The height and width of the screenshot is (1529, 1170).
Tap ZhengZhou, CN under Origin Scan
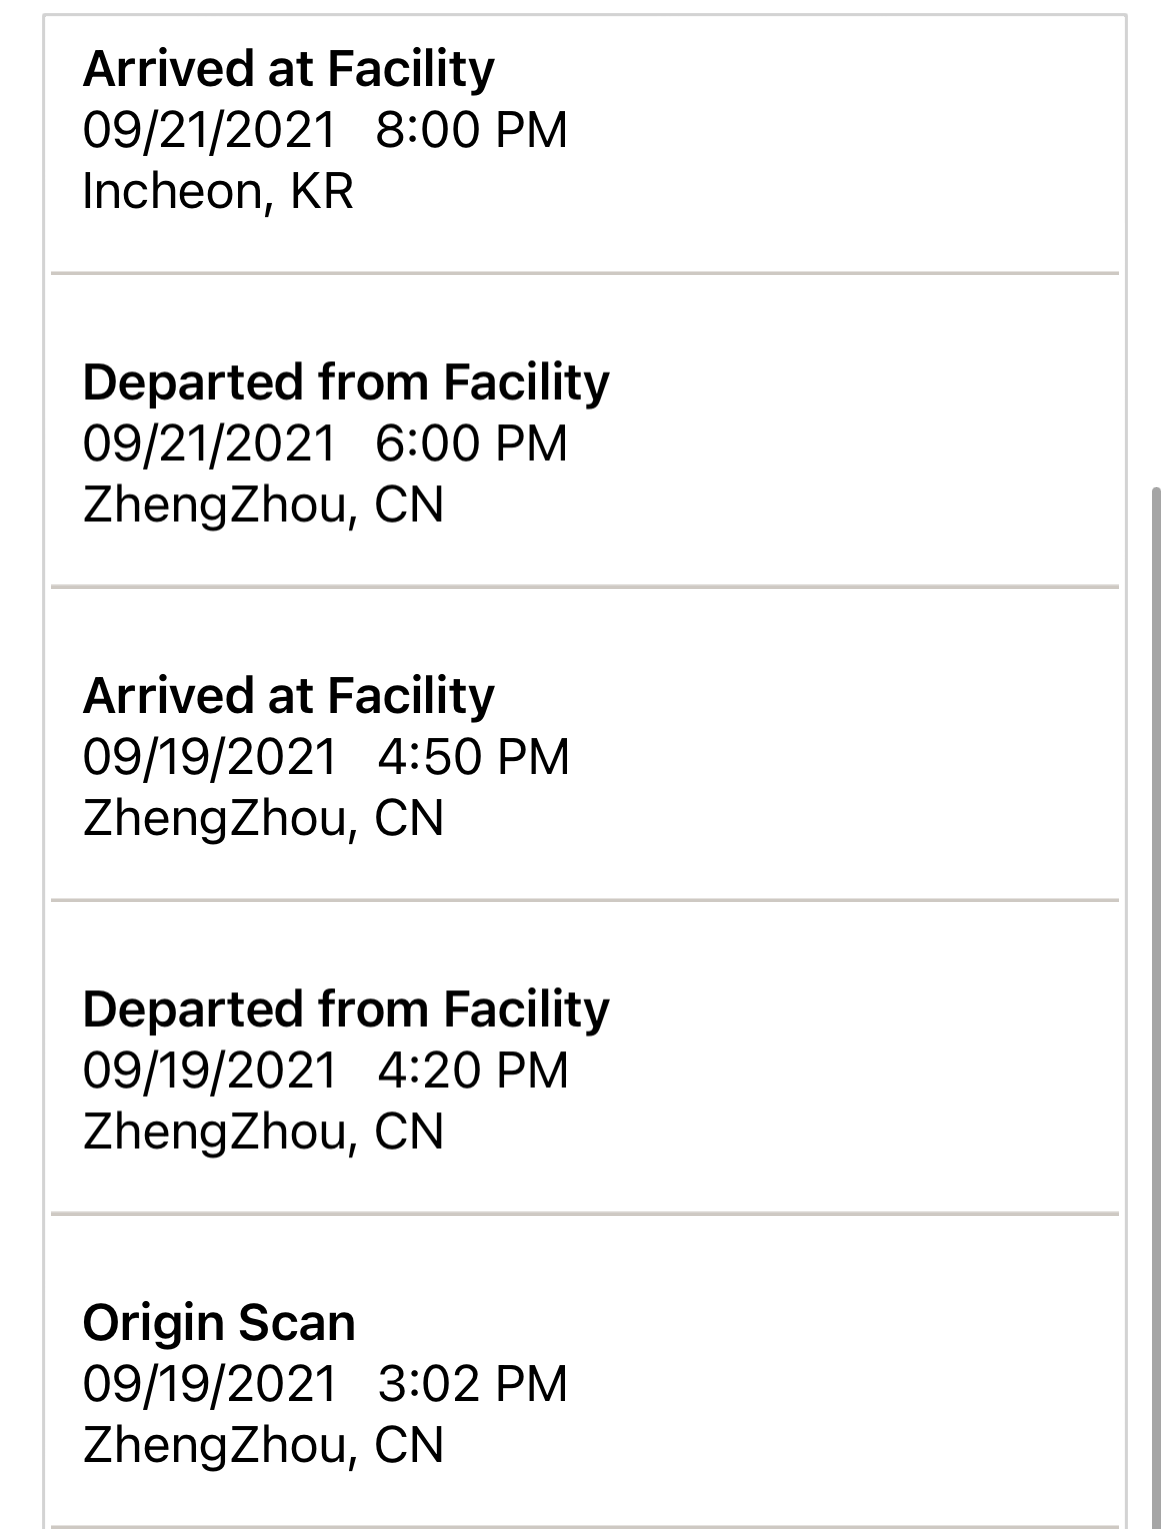pos(263,1445)
